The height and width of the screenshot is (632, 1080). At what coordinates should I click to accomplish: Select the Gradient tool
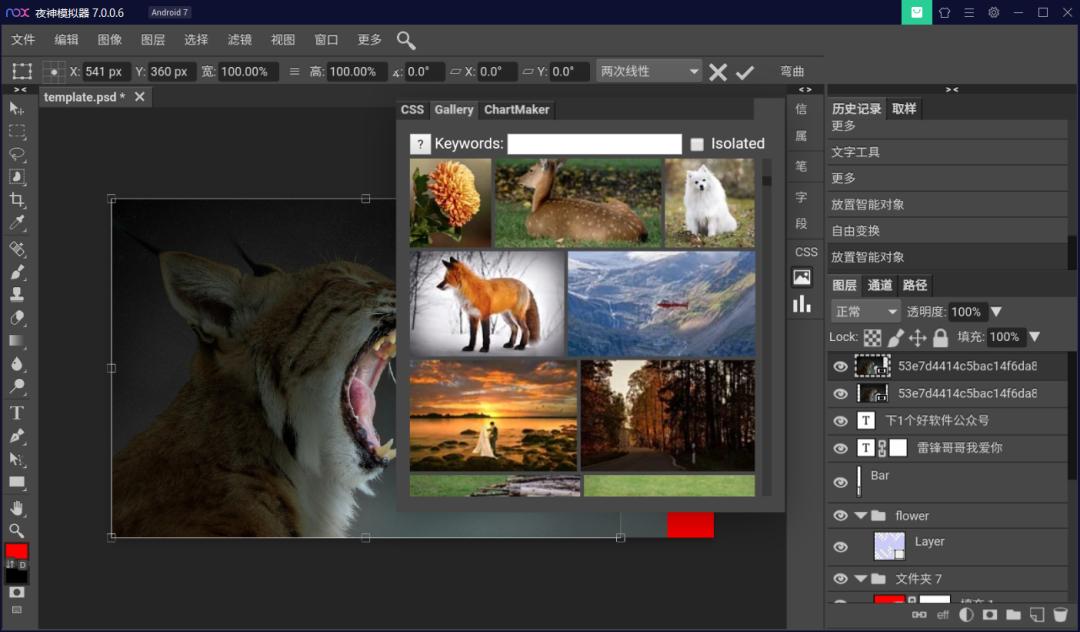coord(14,341)
